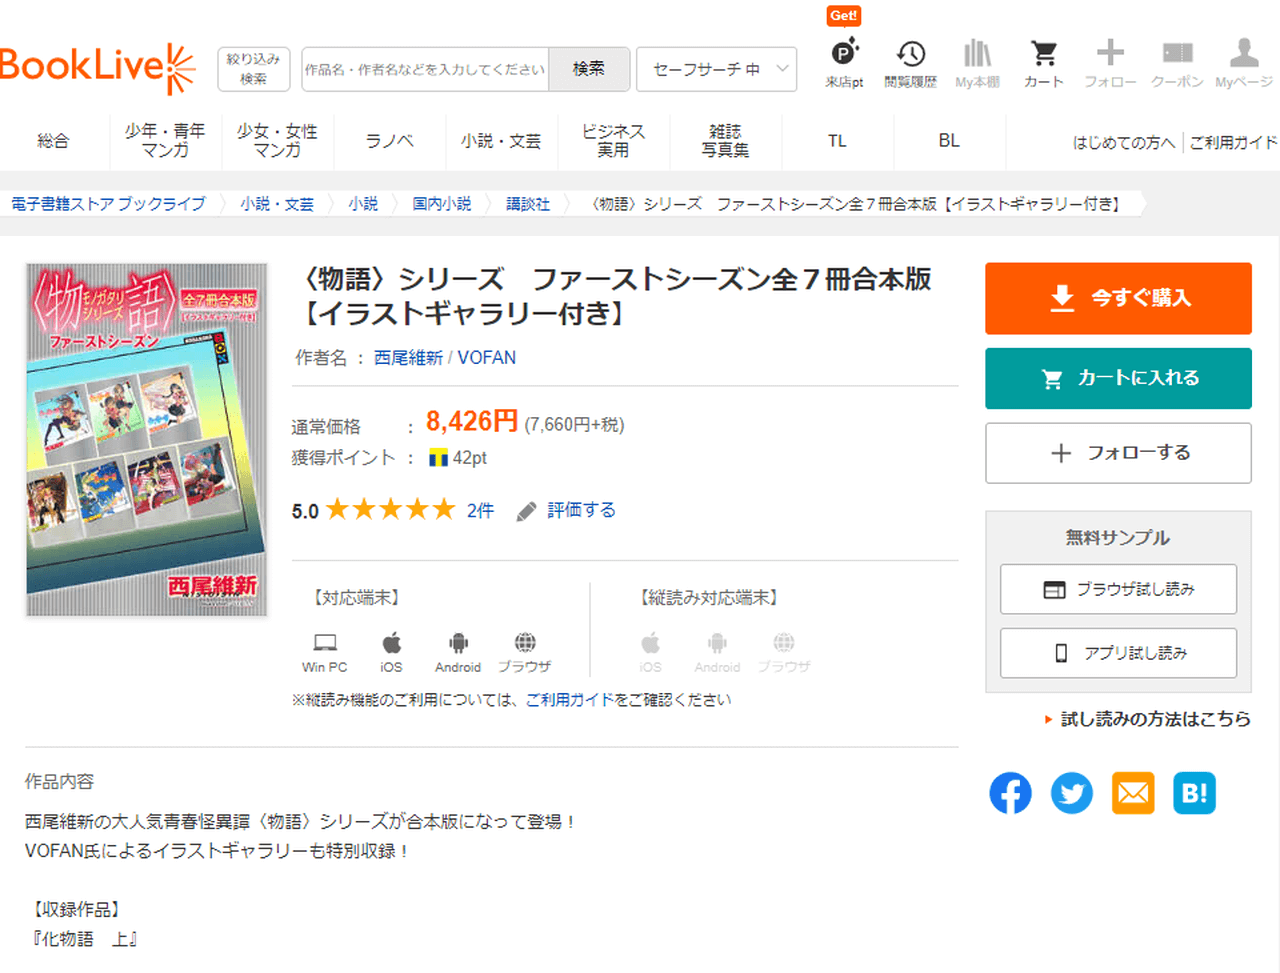Open 絞り込み検索 filter search options
Screen dimensions: 1280x973
coord(253,69)
